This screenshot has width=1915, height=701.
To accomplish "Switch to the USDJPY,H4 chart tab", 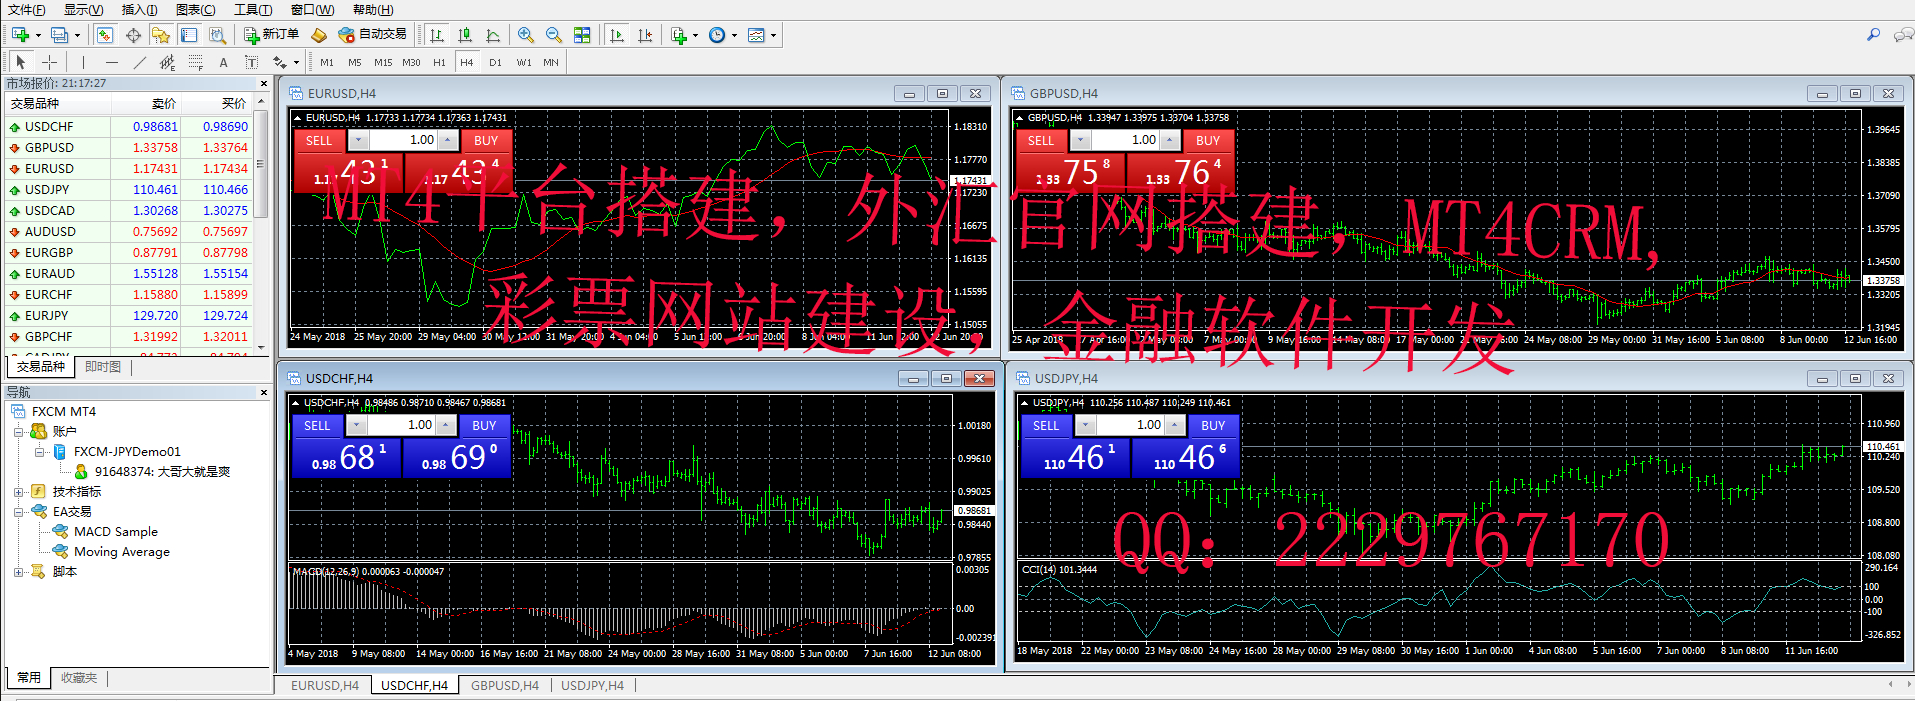I will [x=592, y=685].
